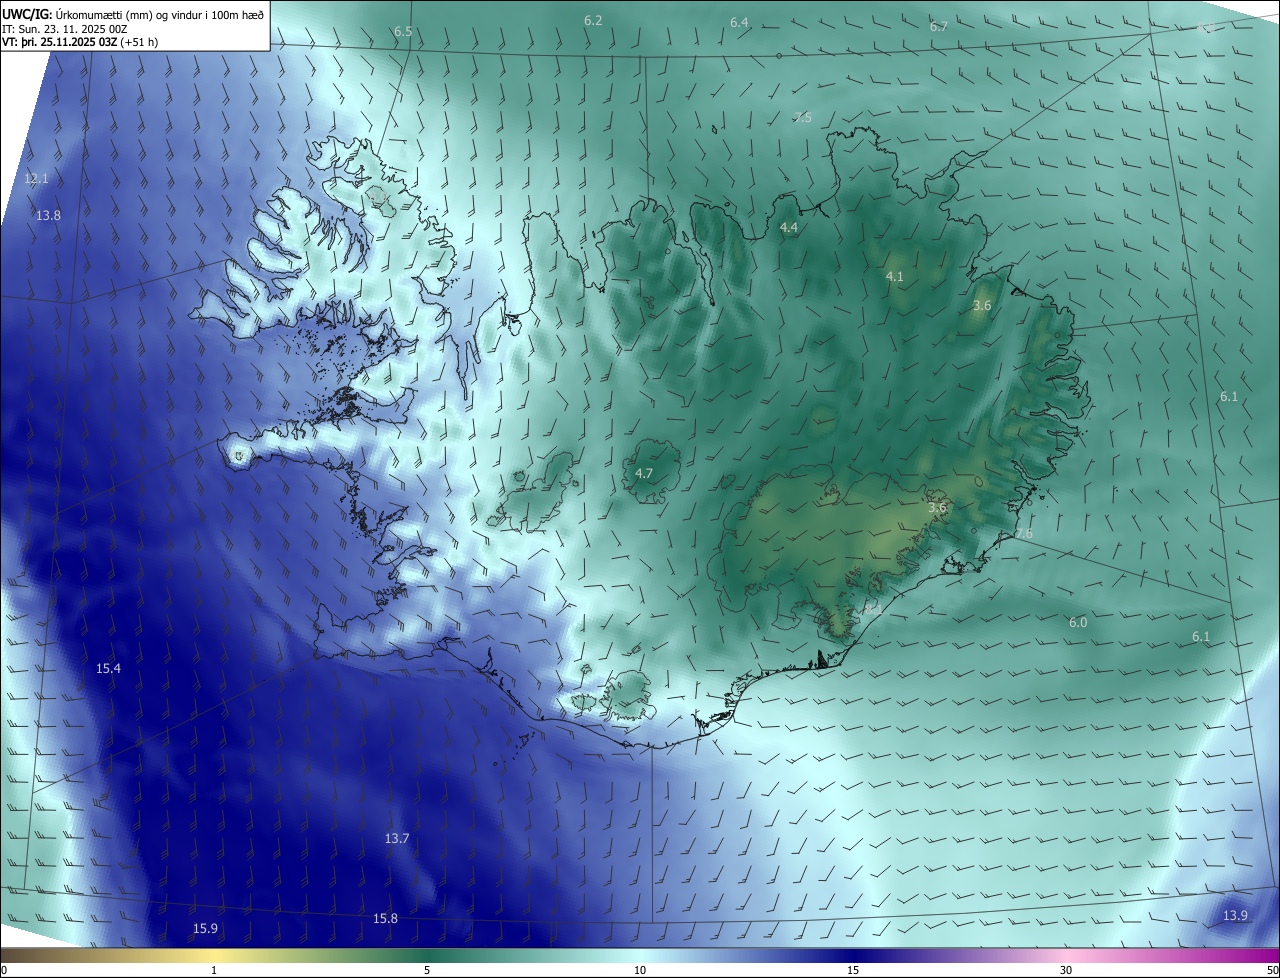
Task: Click the title text "UWC/IG: Úrkomumætti (mm)"
Action: pyautogui.click(x=78, y=14)
